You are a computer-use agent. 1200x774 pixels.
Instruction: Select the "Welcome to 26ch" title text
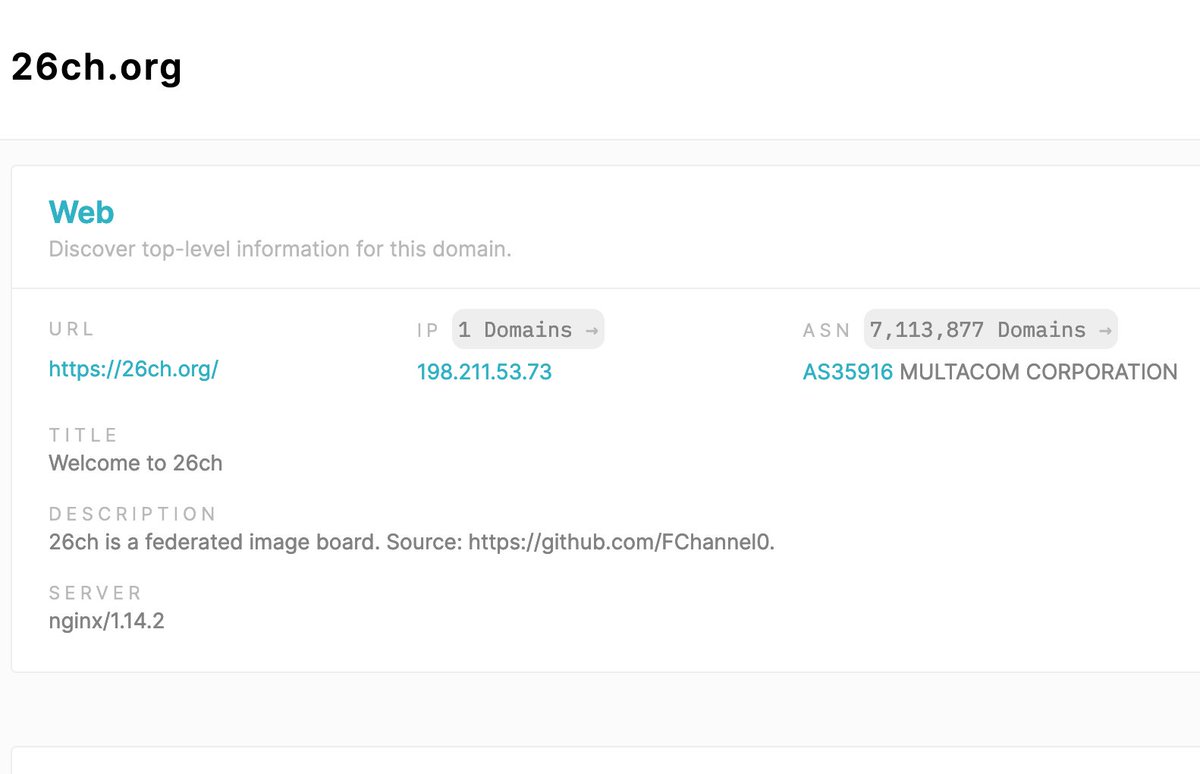(x=136, y=463)
